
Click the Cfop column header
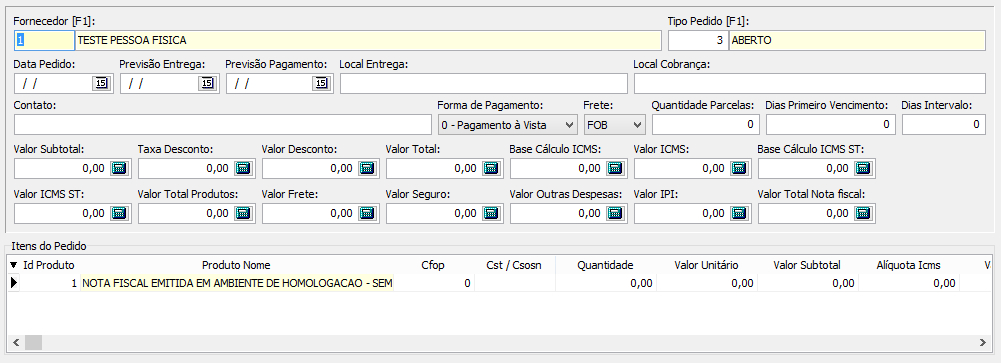[x=433, y=265]
